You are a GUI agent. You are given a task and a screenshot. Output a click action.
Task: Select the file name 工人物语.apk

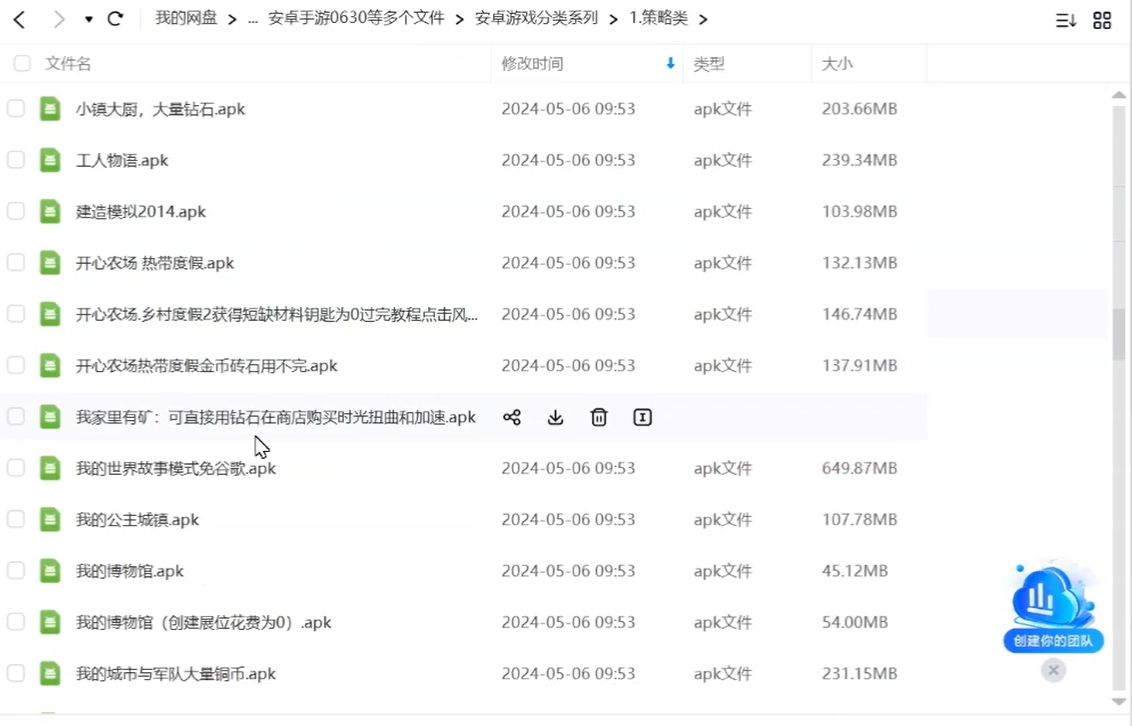(122, 160)
